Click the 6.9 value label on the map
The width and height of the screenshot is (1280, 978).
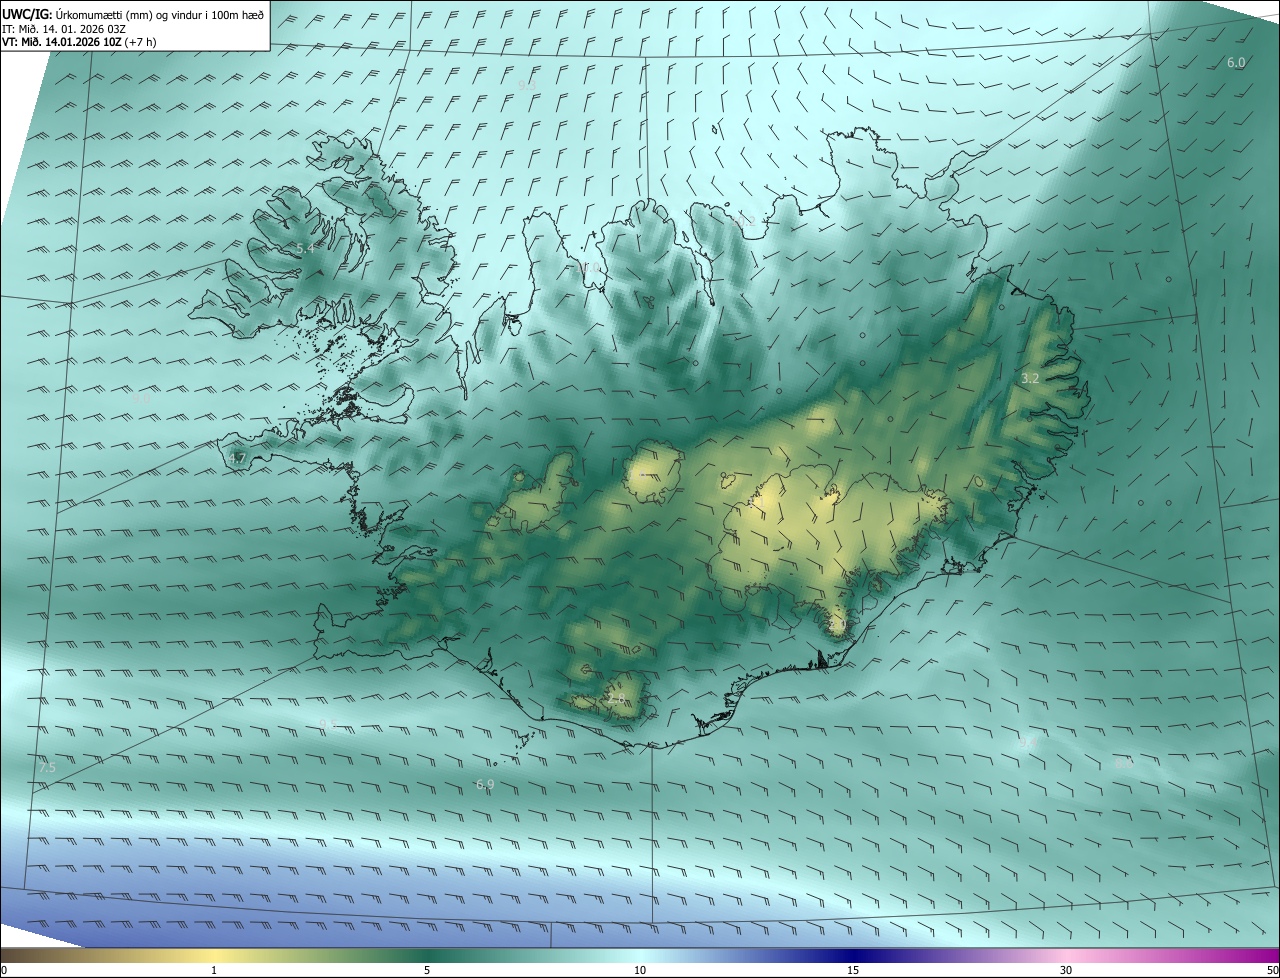485,784
